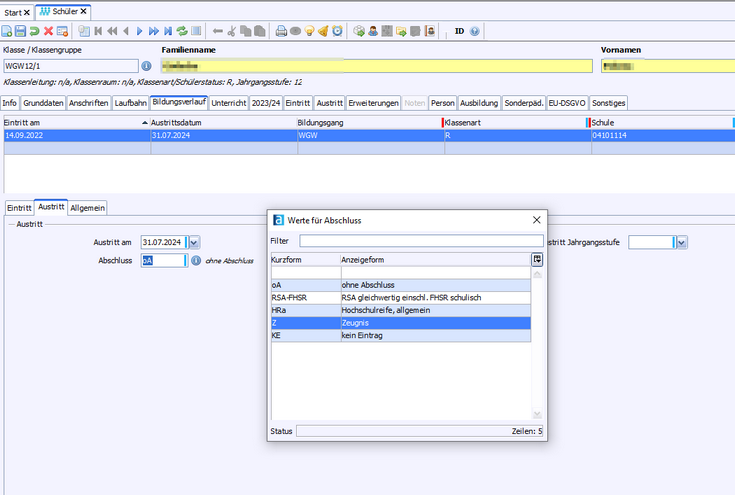Open the Austritt am date dropdown
The image size is (735, 495).
click(194, 242)
